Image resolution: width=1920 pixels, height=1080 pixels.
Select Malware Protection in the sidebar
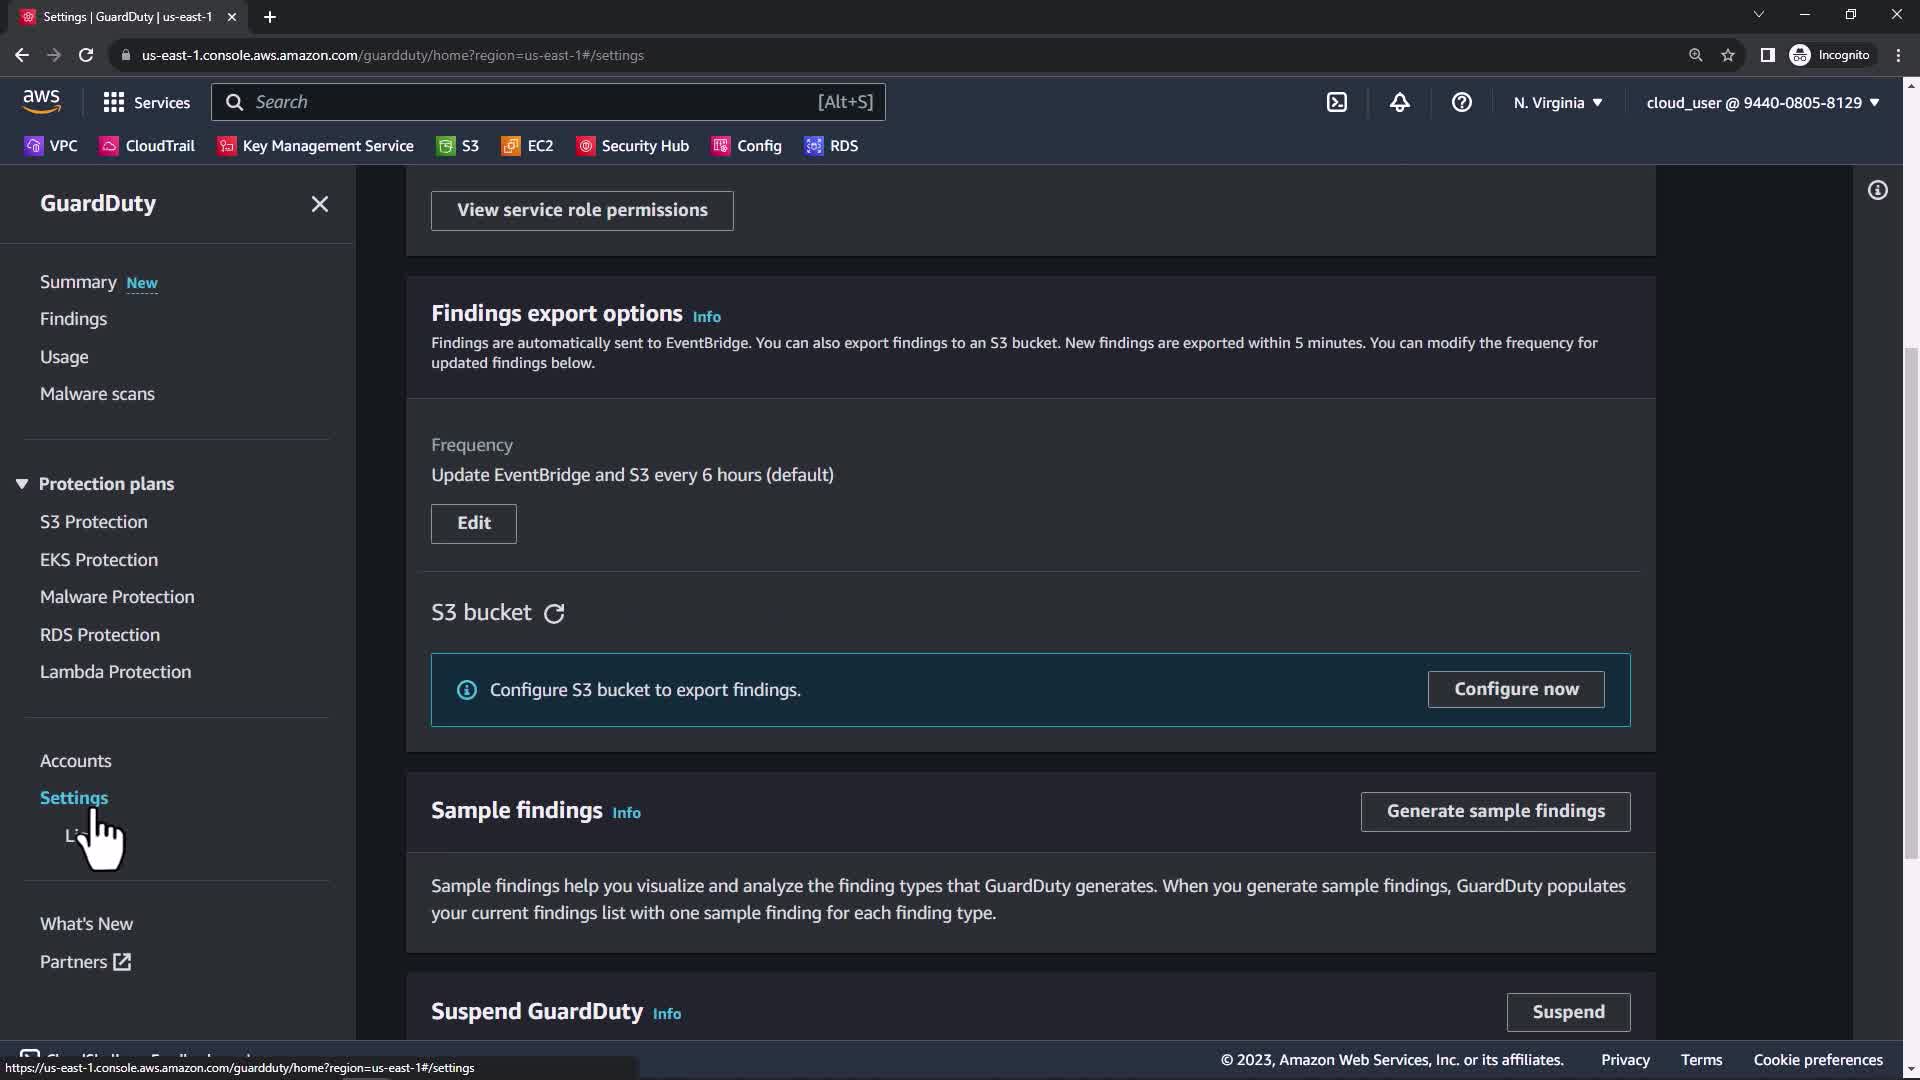point(117,597)
